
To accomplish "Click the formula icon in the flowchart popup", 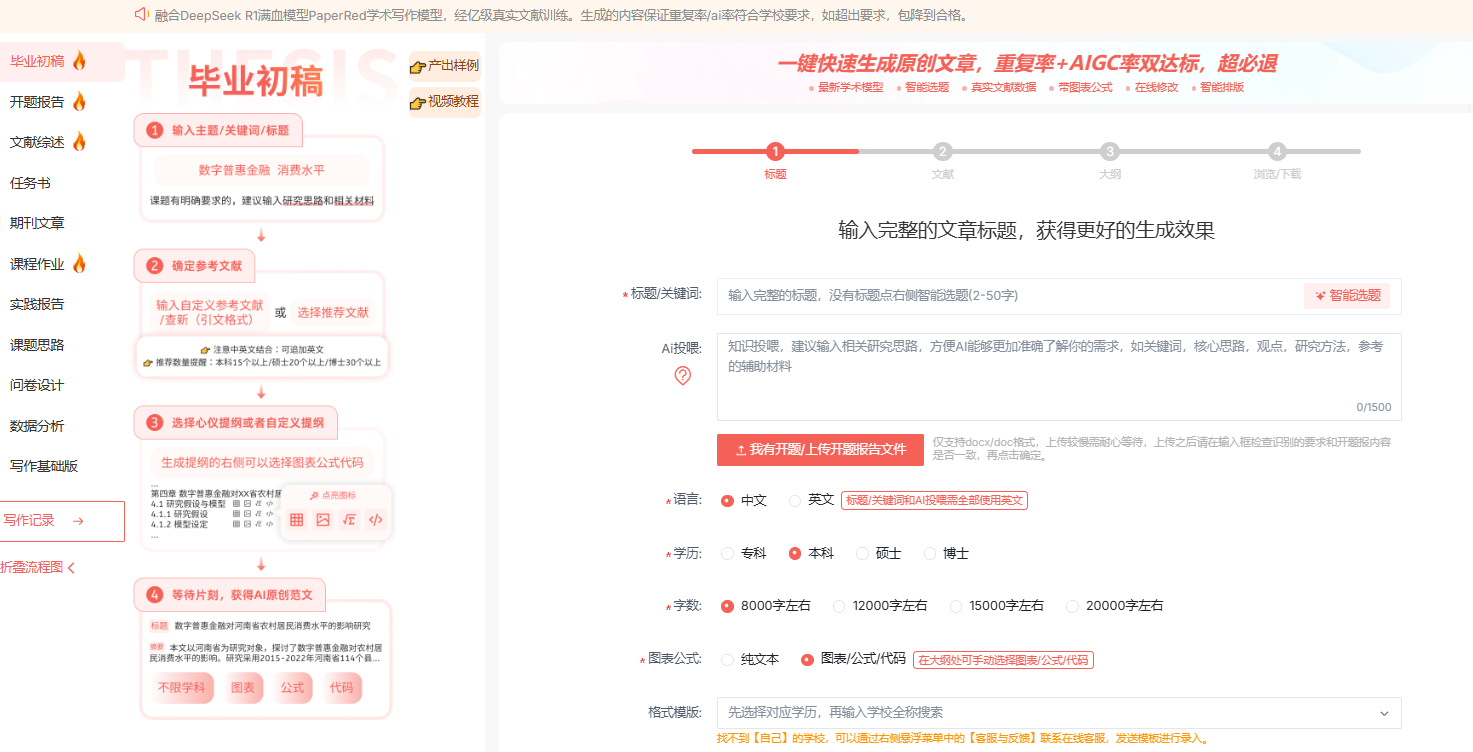I will (x=349, y=520).
